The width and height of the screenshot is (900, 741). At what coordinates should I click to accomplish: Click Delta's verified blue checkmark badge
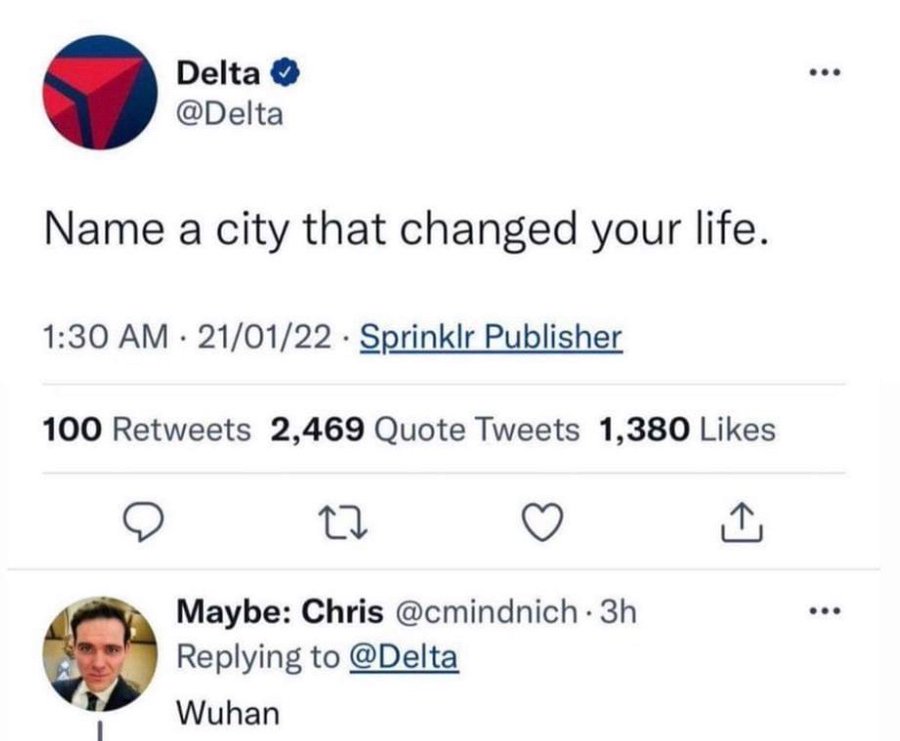pos(285,73)
